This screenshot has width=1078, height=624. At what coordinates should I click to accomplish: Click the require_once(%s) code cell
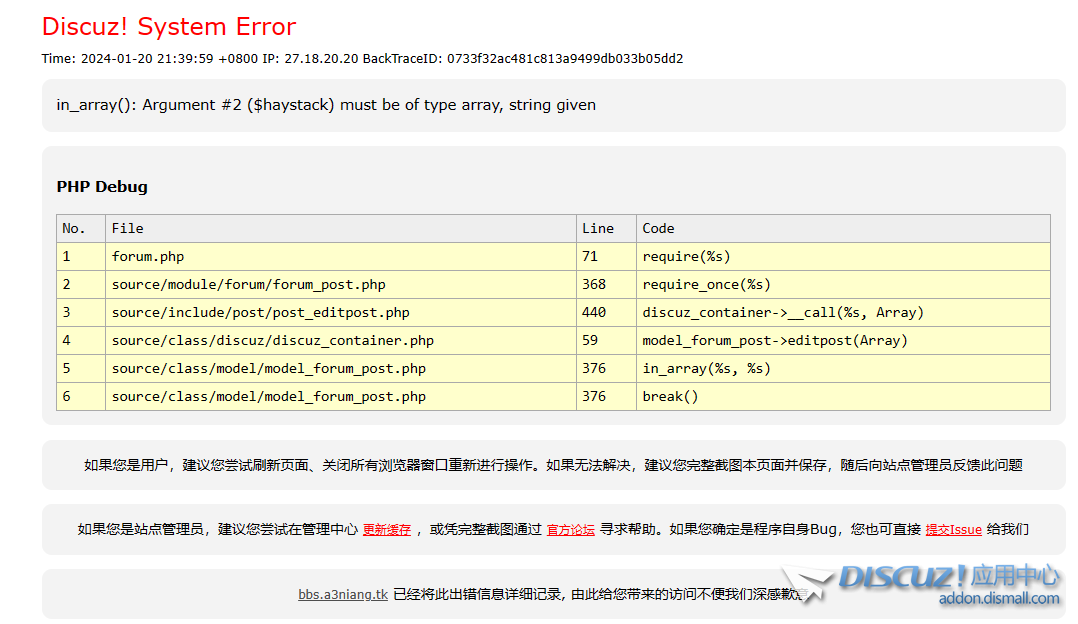point(843,285)
